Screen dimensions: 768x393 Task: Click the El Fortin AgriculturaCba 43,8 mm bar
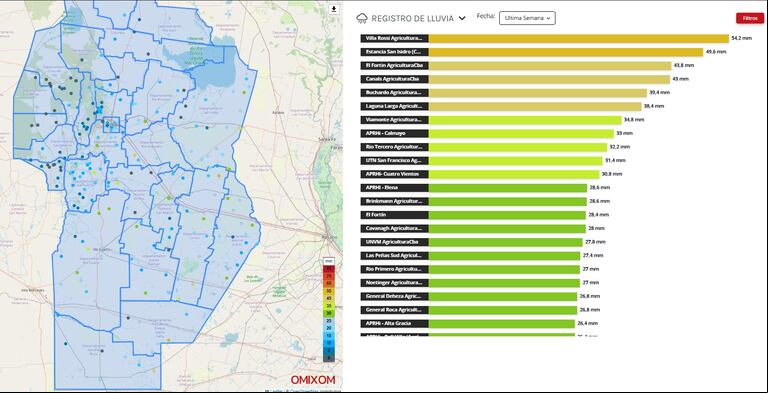point(550,66)
